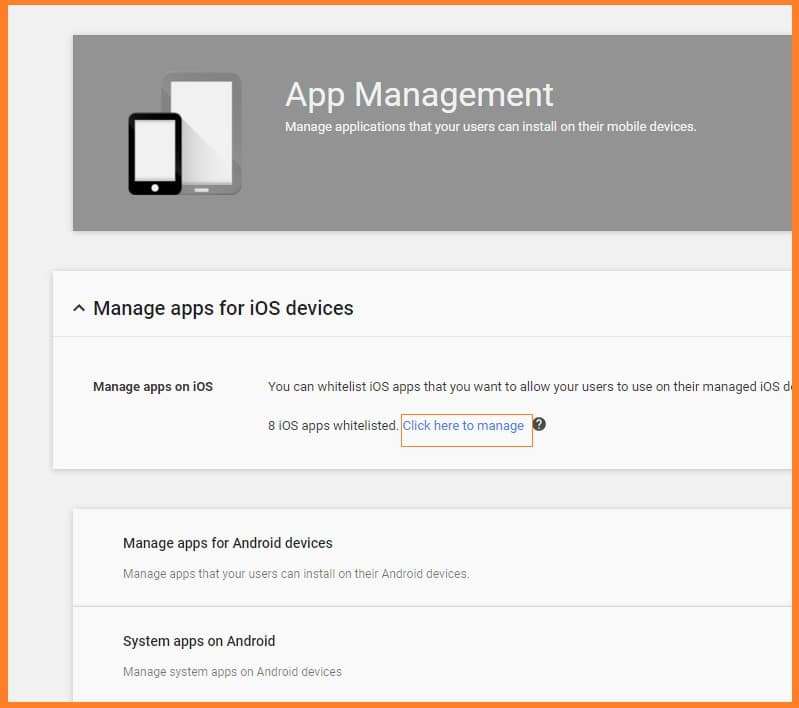This screenshot has width=799, height=708.
Task: Click 'Manage system apps on Android devices' description
Action: coord(232,672)
